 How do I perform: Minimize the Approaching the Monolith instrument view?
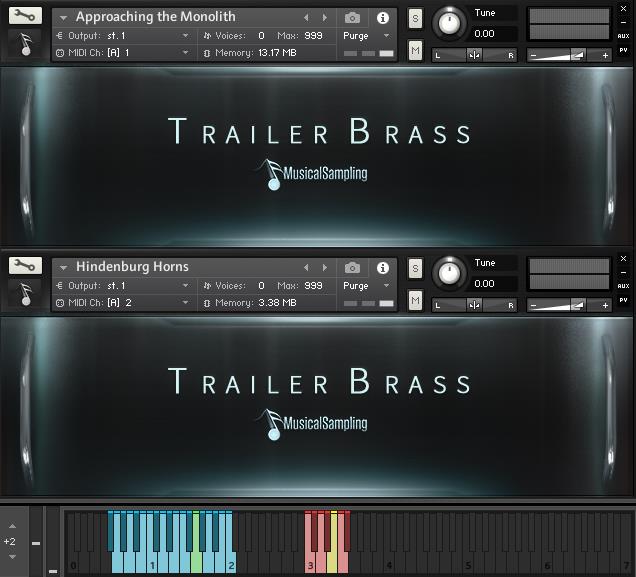[x=623, y=22]
